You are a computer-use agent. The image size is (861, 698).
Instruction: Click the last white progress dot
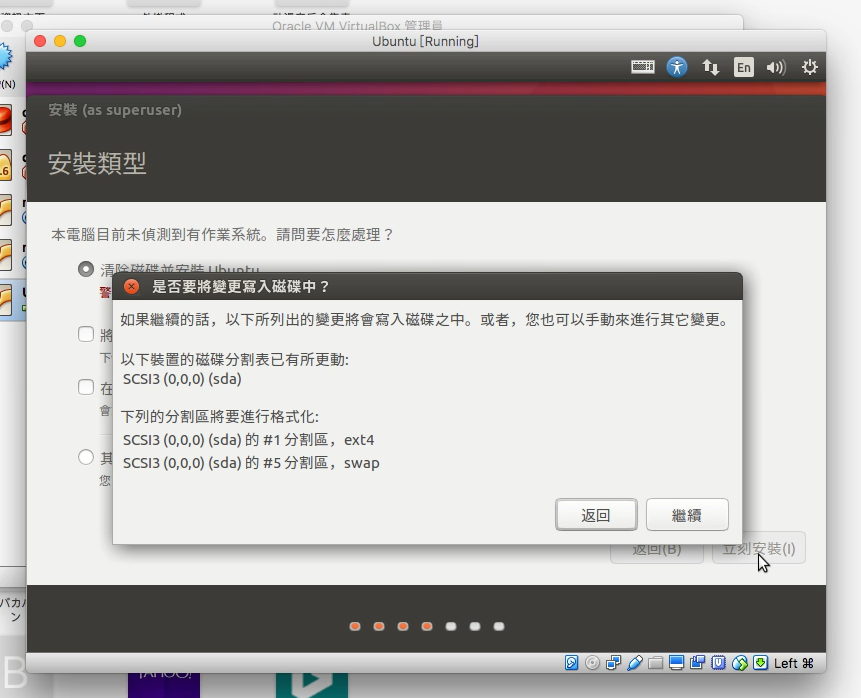pyautogui.click(x=499, y=626)
